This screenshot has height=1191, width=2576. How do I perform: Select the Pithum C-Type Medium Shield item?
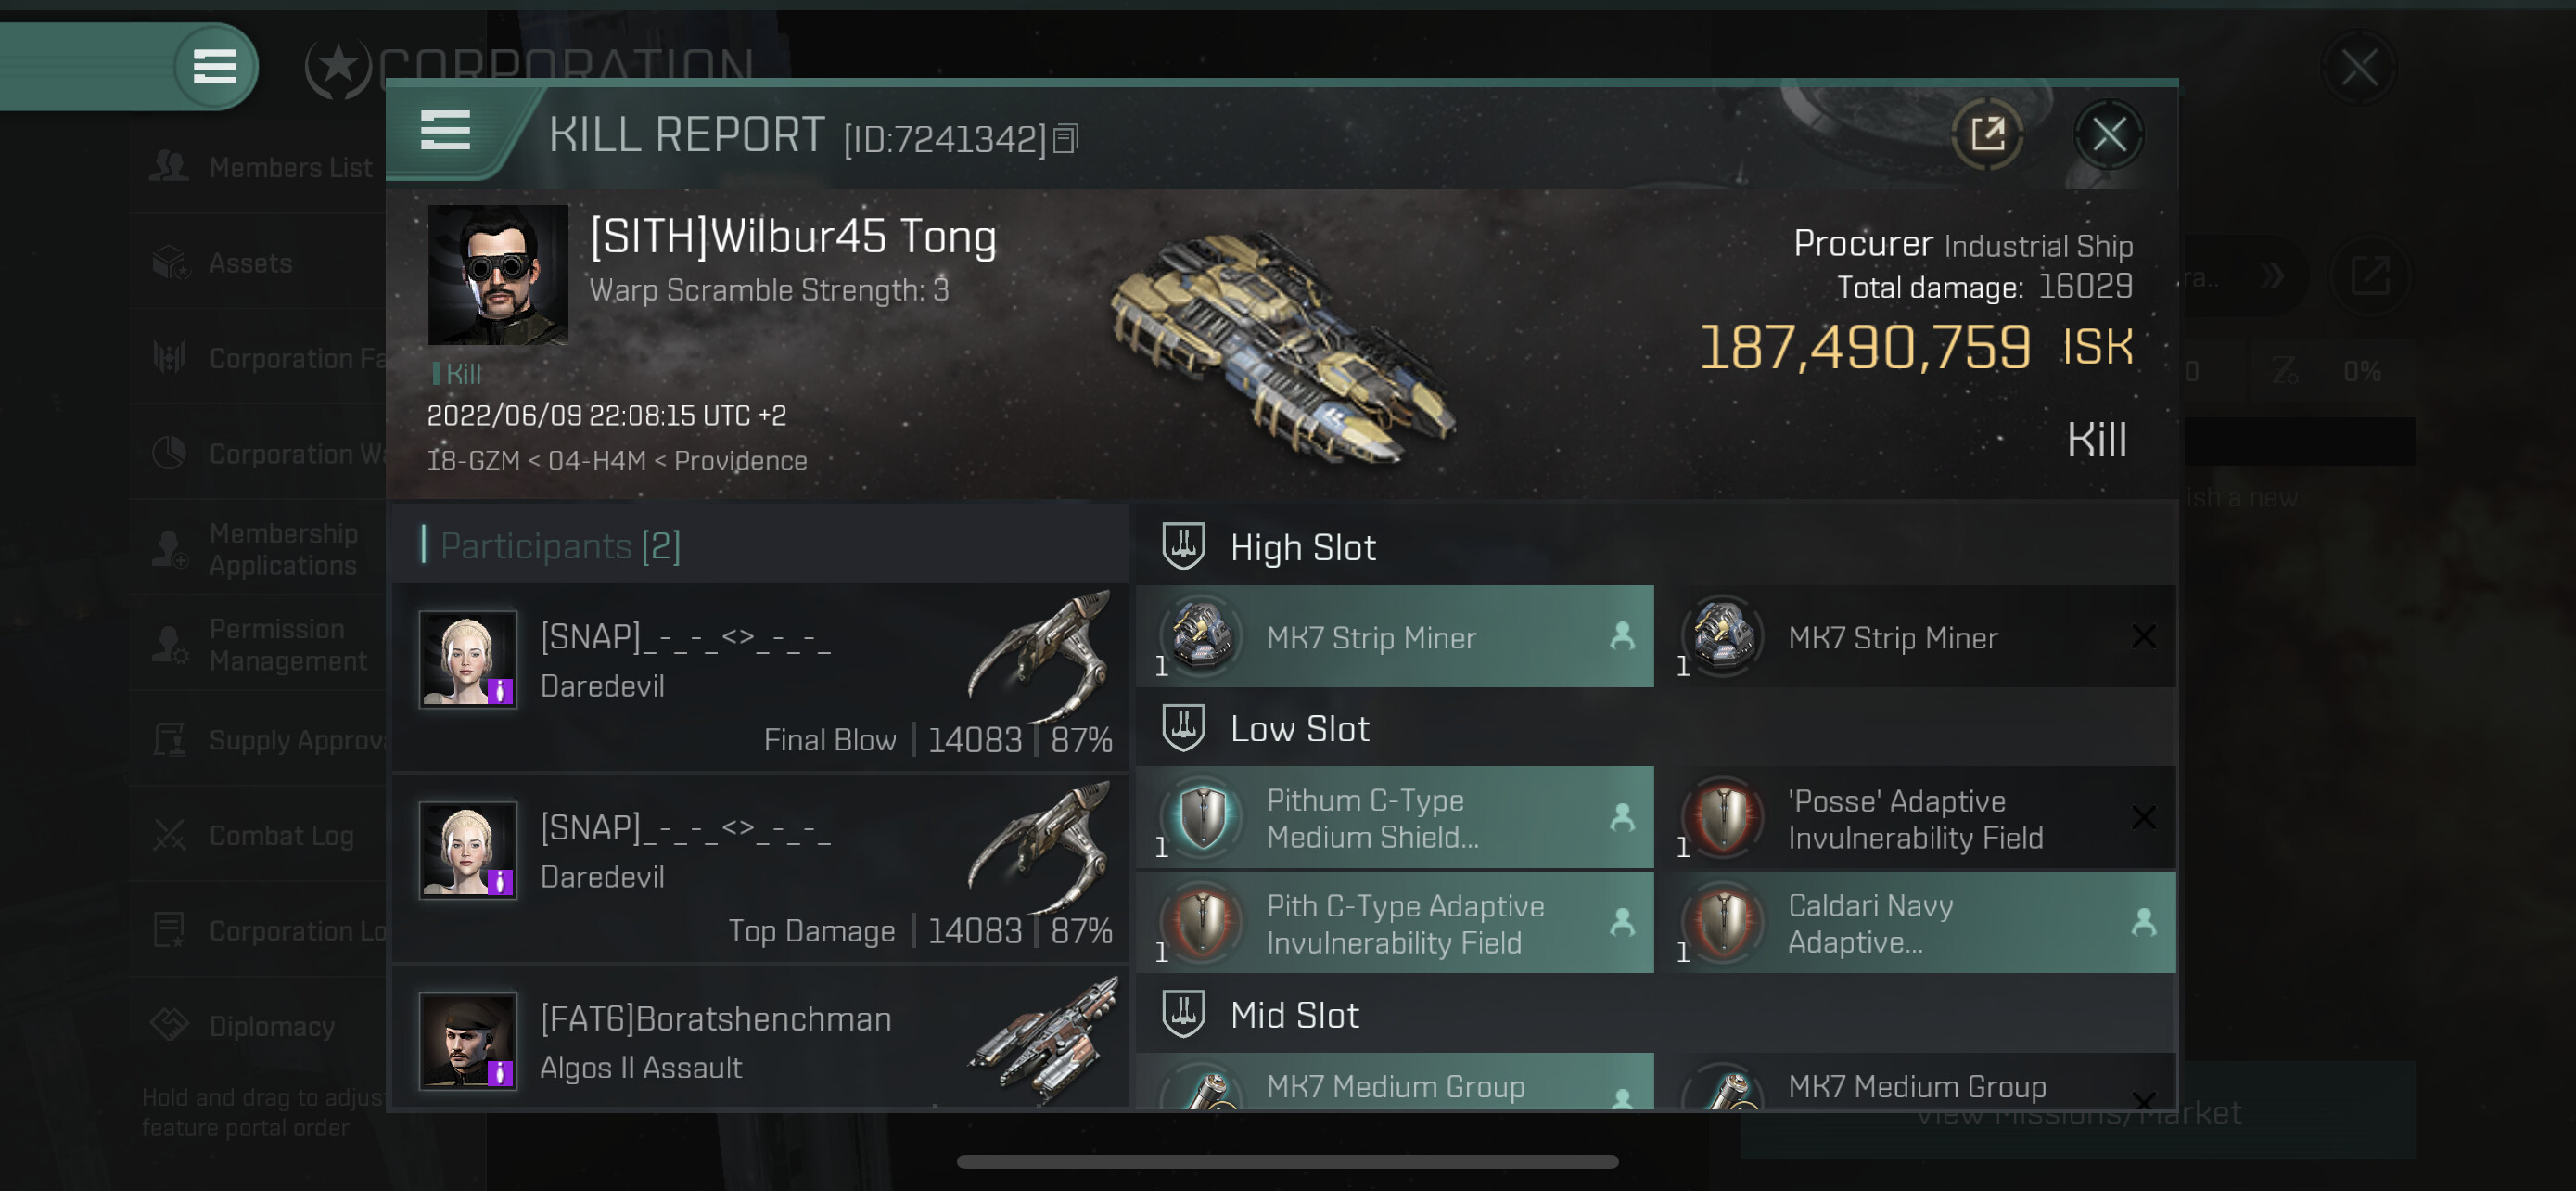click(x=1395, y=818)
